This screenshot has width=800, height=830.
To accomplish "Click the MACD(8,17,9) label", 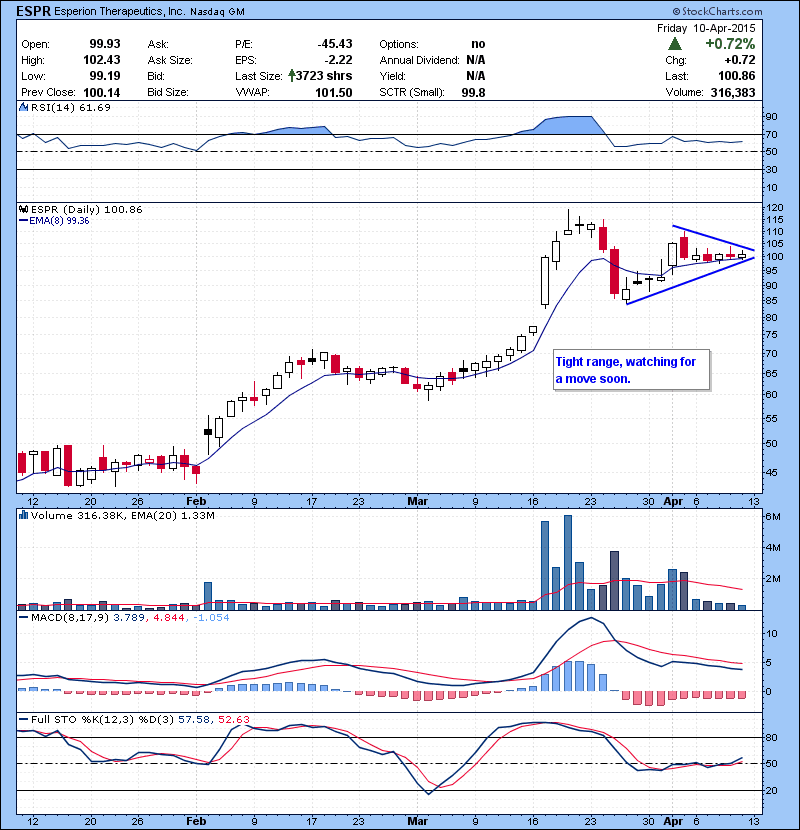I will click(x=71, y=617).
